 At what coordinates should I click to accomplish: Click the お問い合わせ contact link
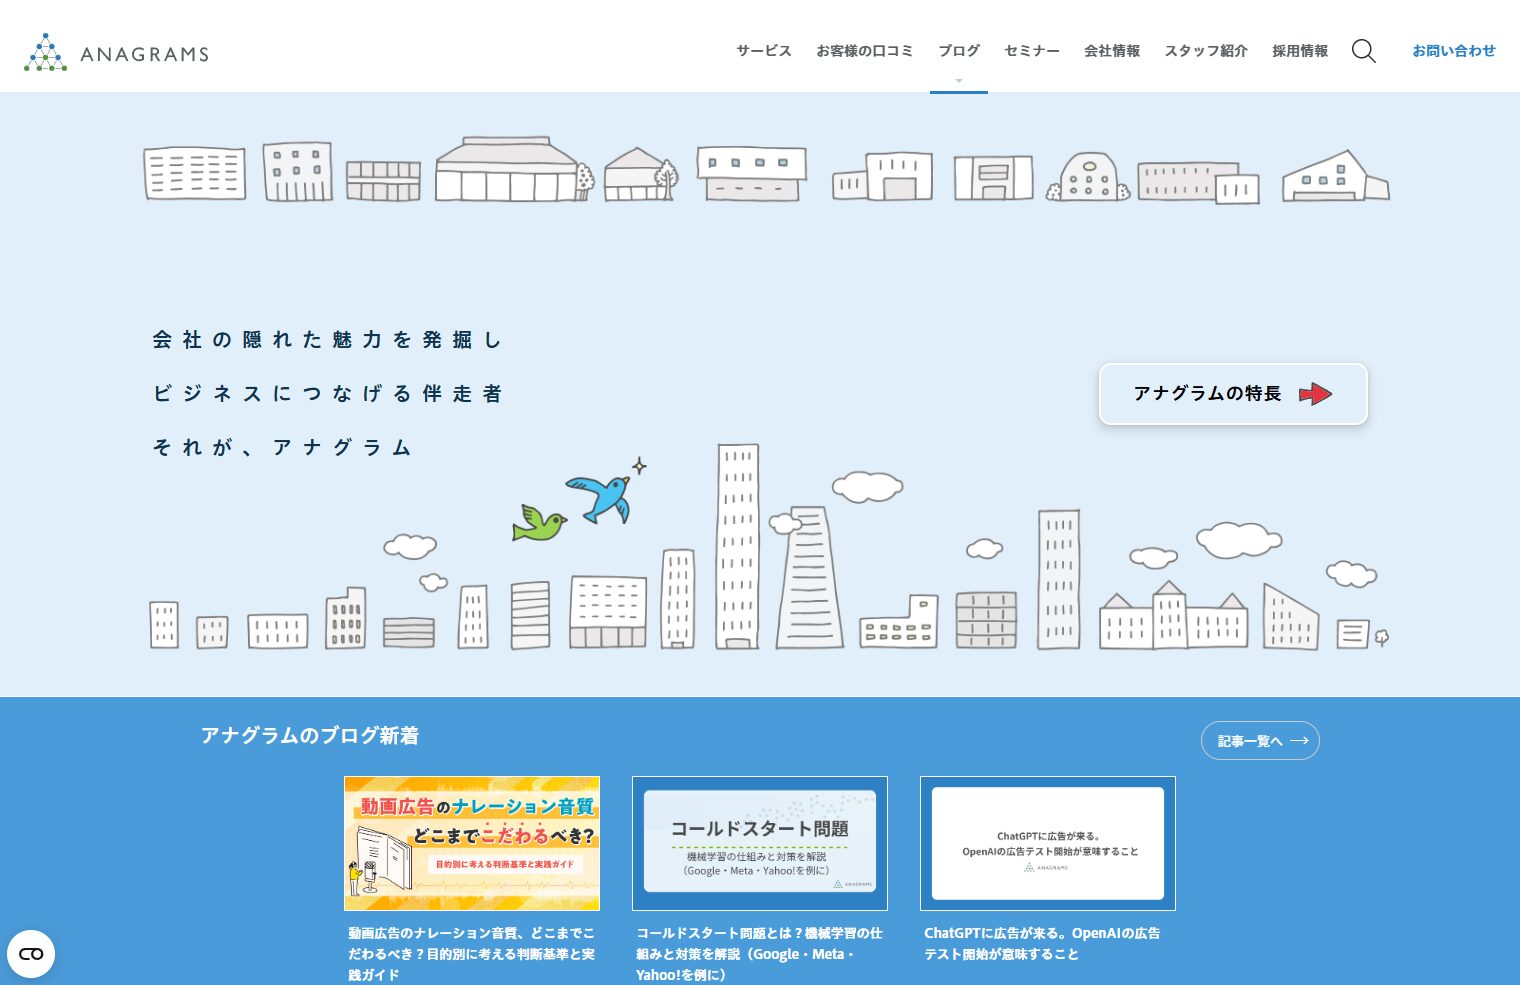click(1453, 51)
